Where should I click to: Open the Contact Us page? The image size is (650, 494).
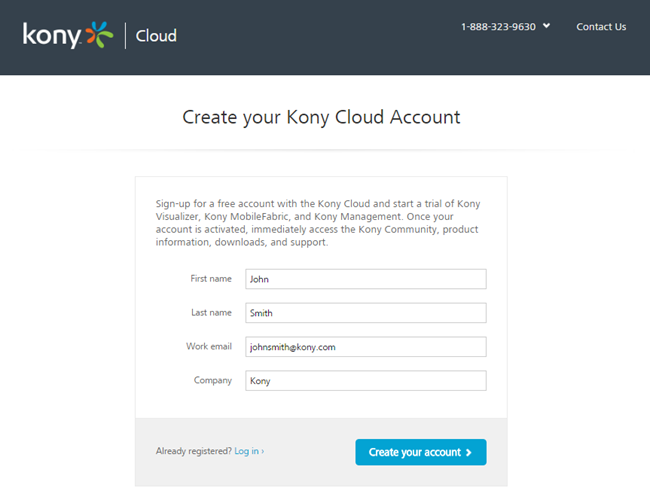[601, 27]
